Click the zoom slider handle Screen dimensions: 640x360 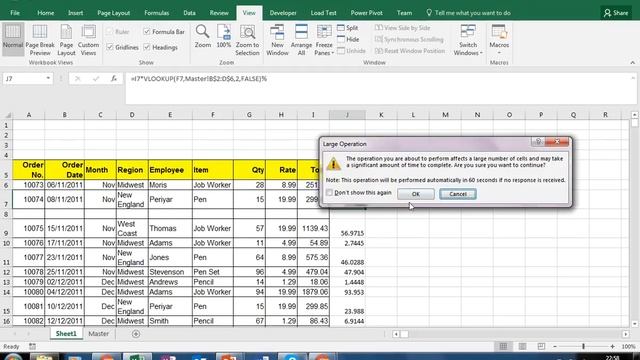pos(583,346)
